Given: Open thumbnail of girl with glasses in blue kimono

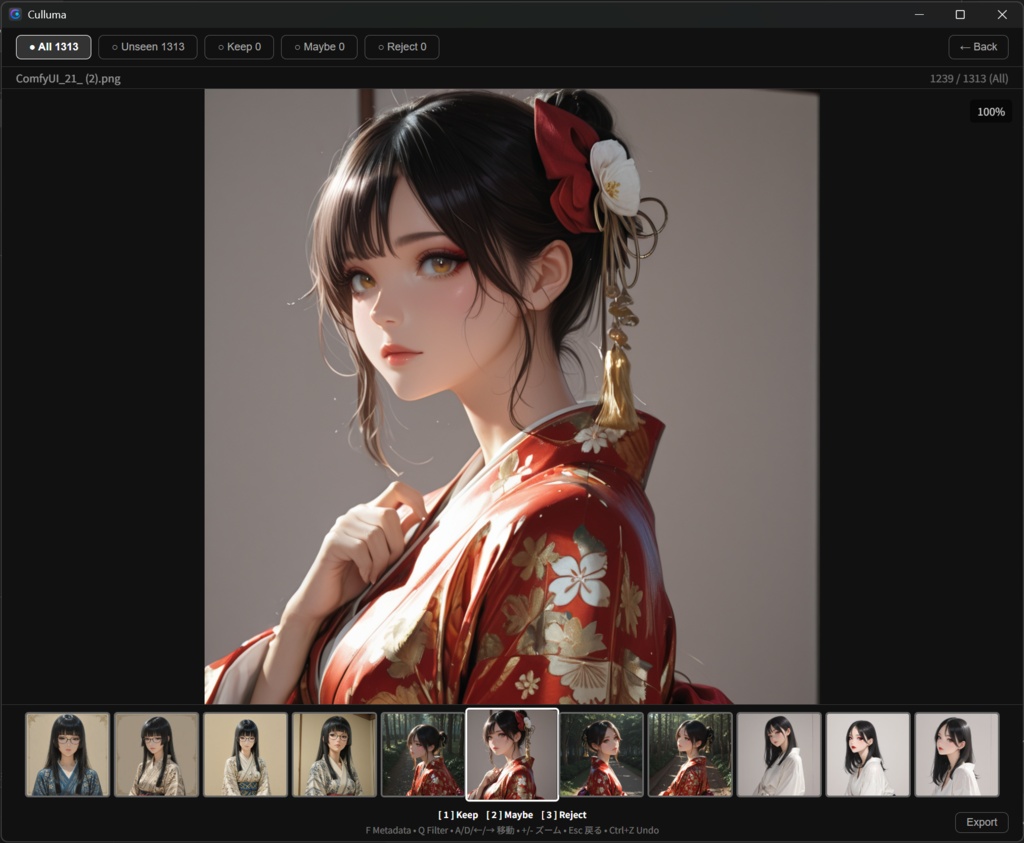Looking at the screenshot, I should (x=67, y=755).
